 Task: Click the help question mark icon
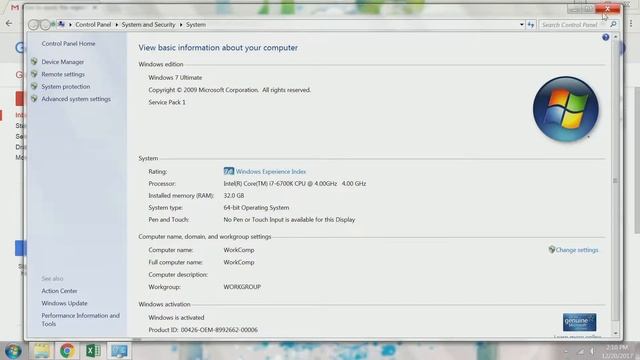point(605,38)
